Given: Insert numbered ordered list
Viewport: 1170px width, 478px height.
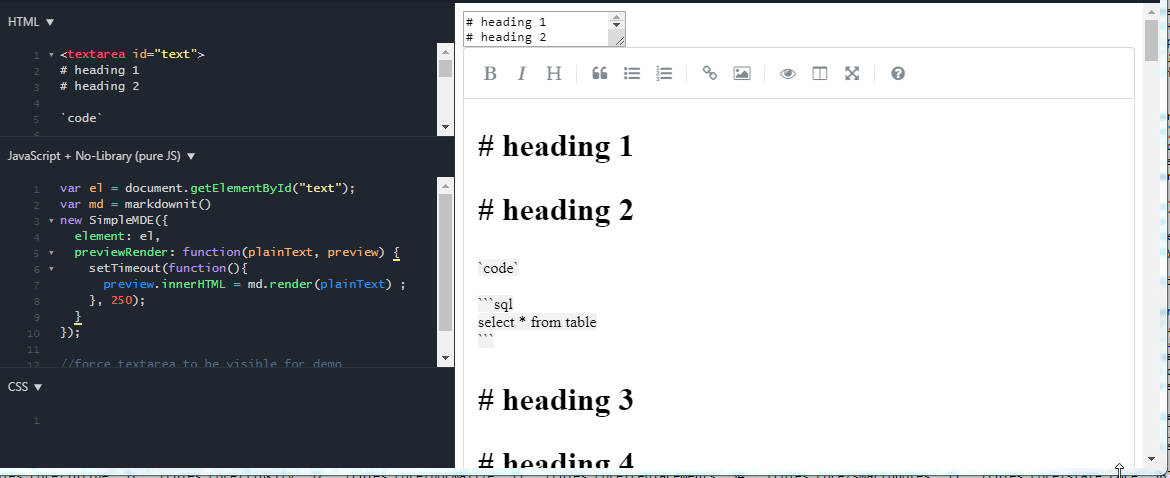Looking at the screenshot, I should click(x=664, y=73).
